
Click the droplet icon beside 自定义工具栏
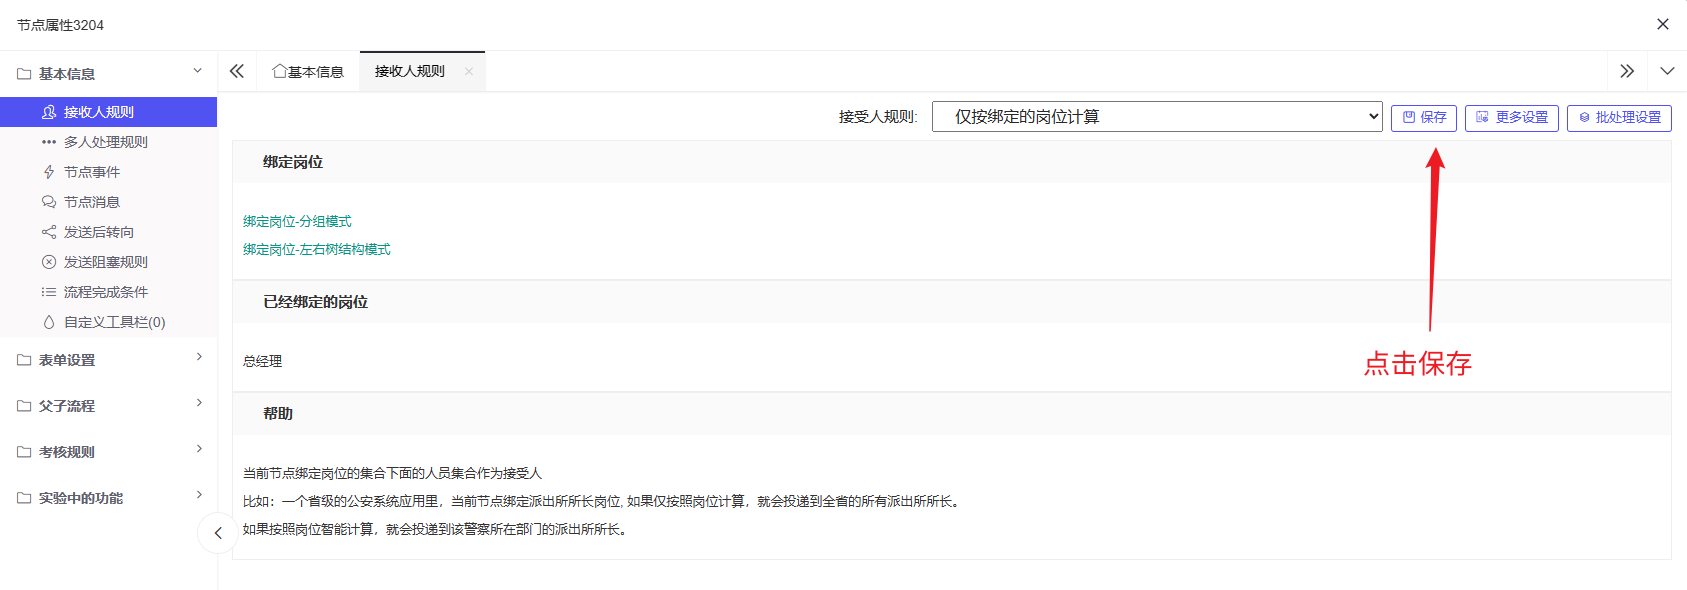tap(49, 322)
